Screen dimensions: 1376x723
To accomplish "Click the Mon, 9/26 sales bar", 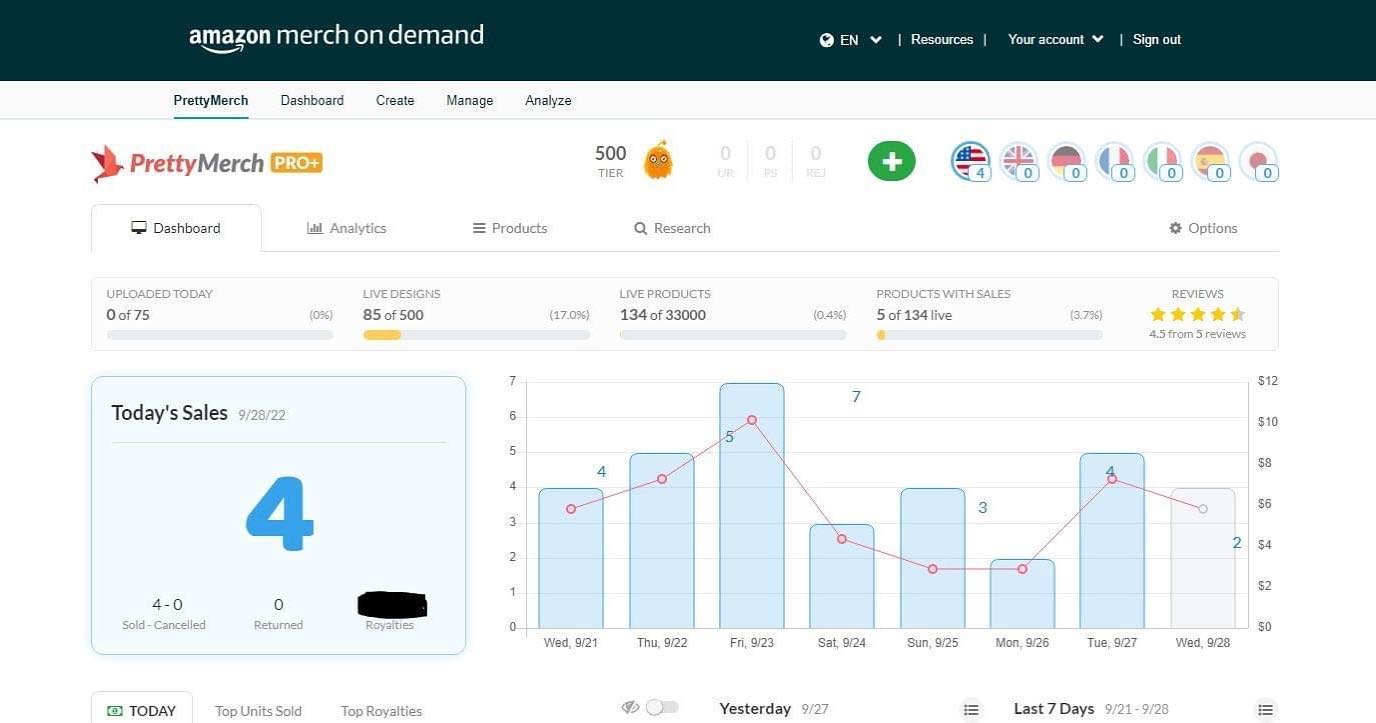I will [x=1022, y=593].
